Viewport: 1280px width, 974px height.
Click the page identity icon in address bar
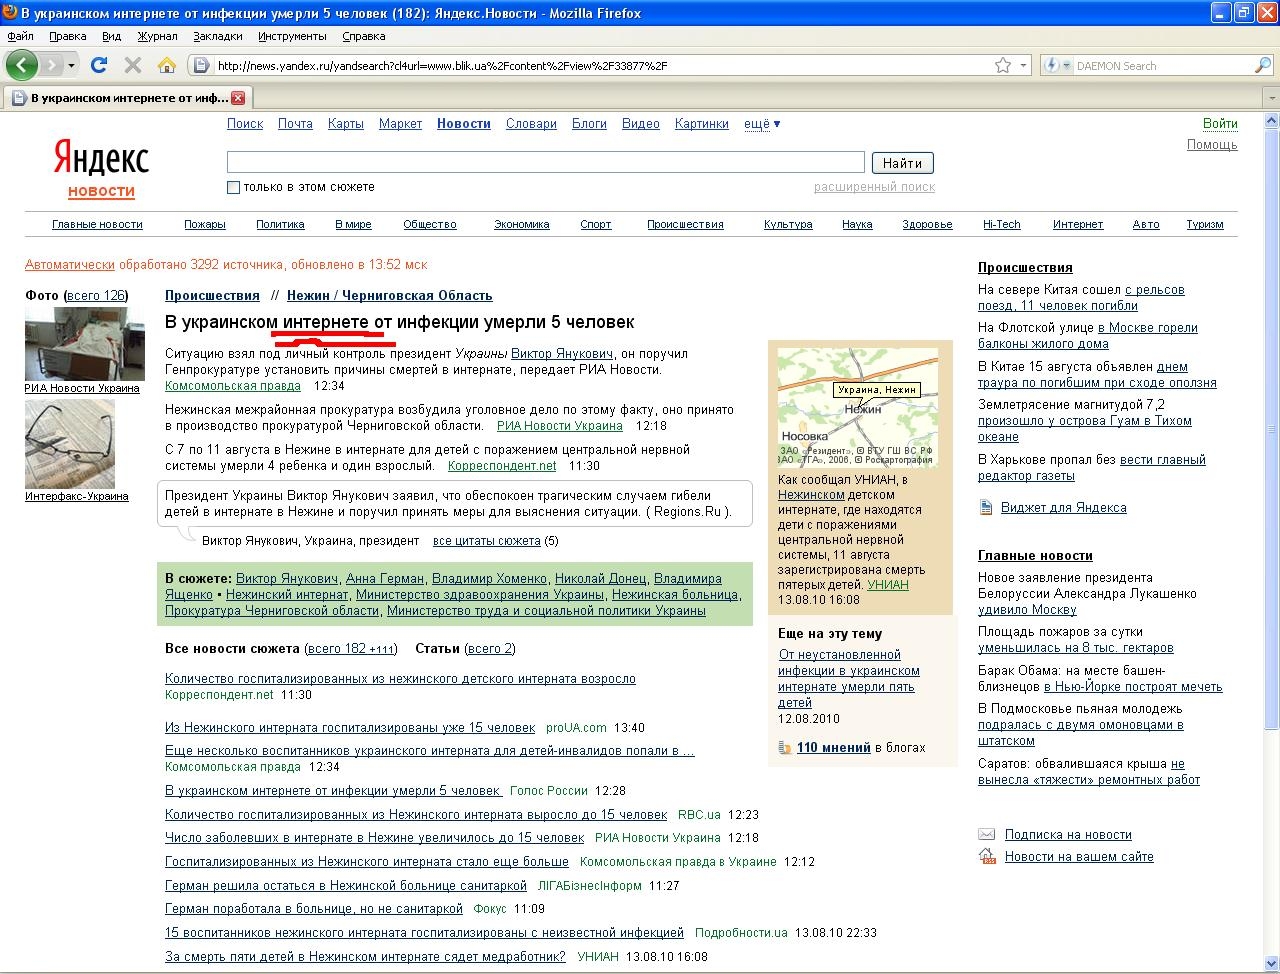(201, 65)
